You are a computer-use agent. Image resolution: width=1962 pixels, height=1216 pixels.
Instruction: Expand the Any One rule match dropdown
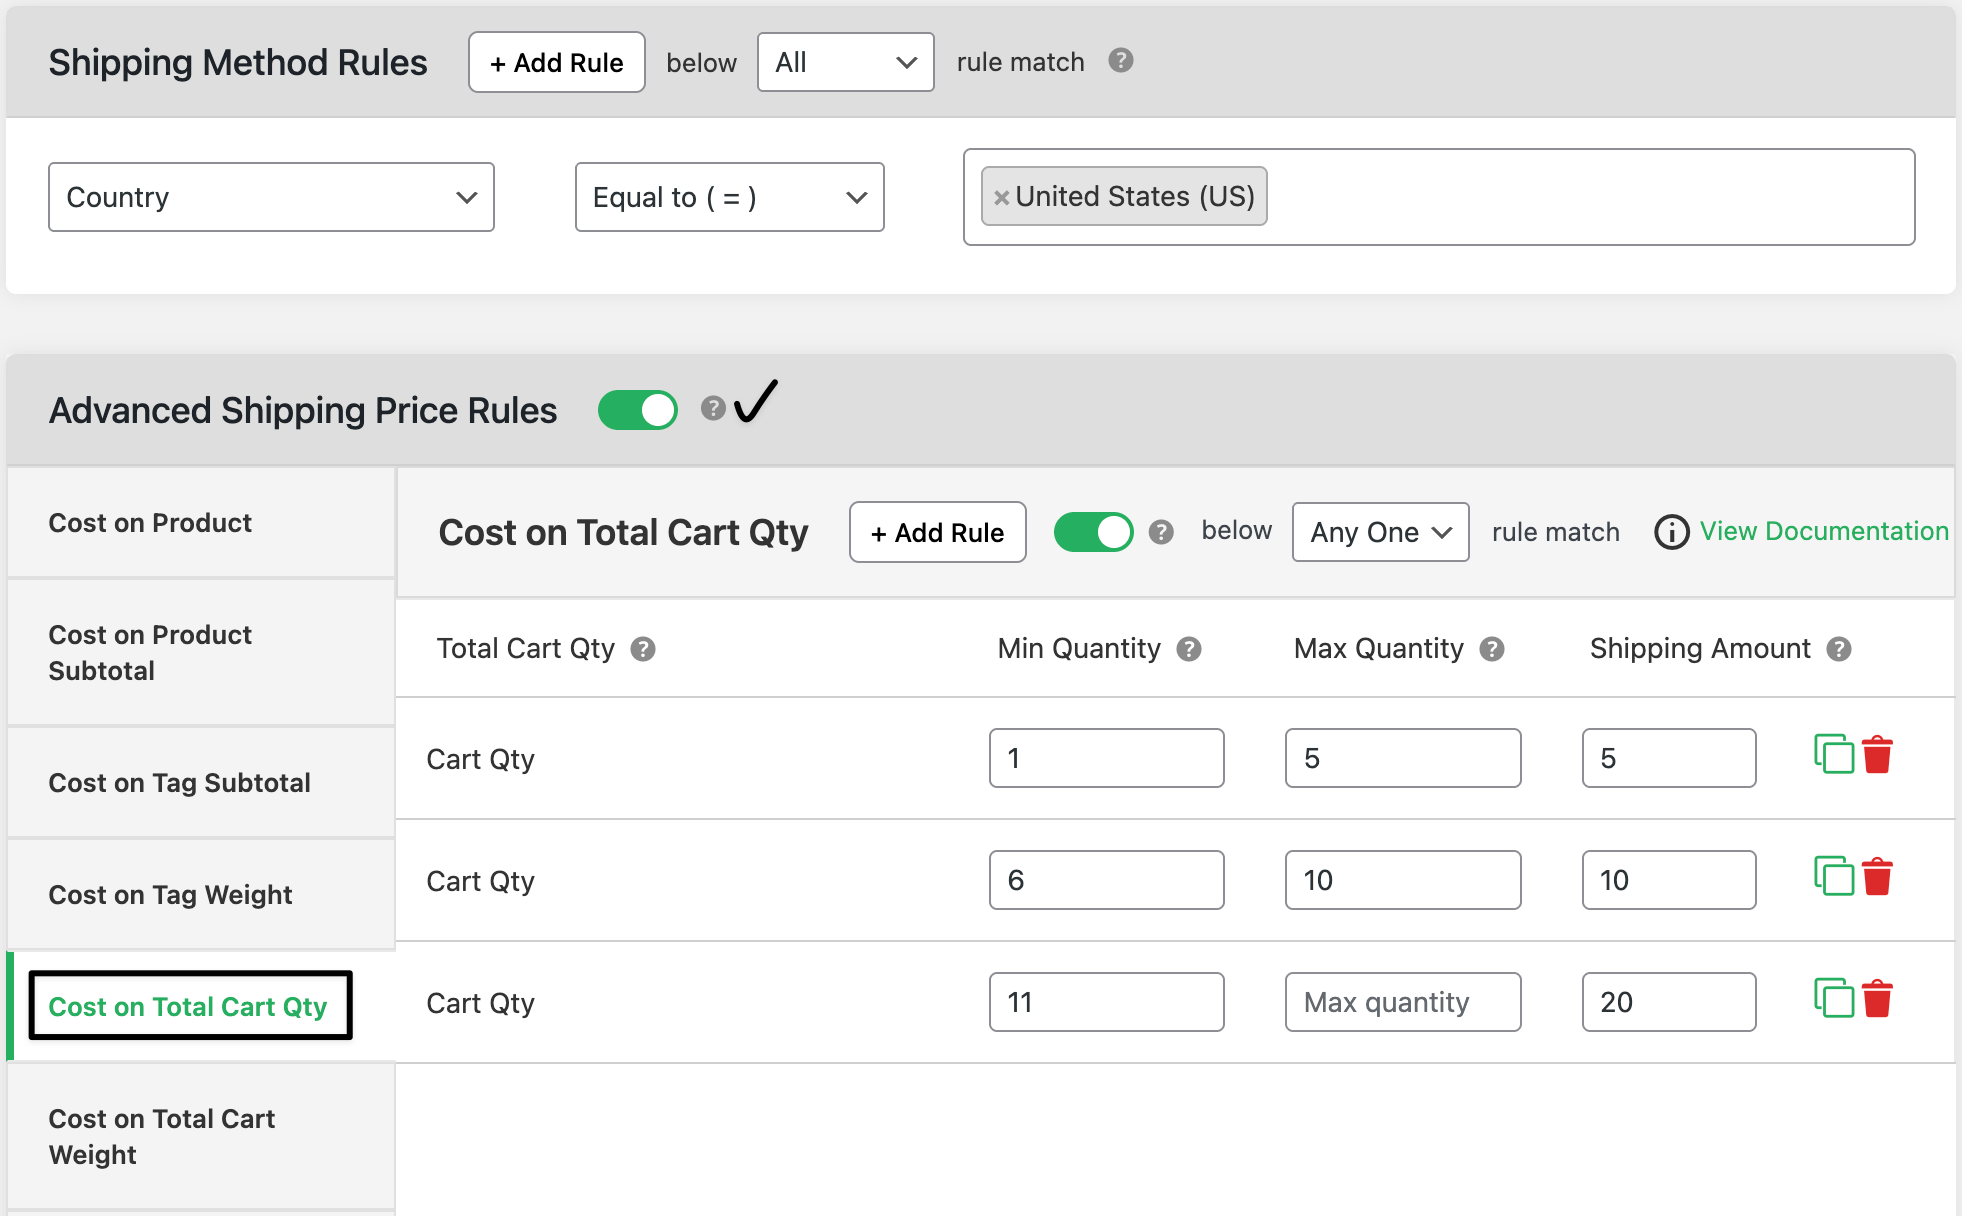point(1379,532)
